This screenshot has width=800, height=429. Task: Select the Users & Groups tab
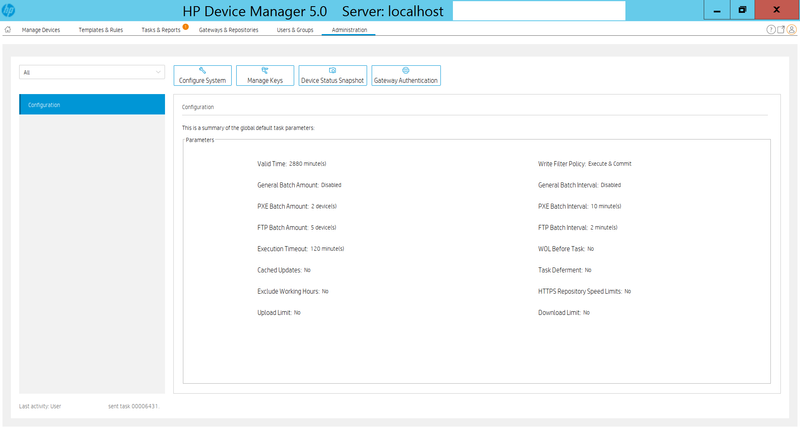click(294, 30)
